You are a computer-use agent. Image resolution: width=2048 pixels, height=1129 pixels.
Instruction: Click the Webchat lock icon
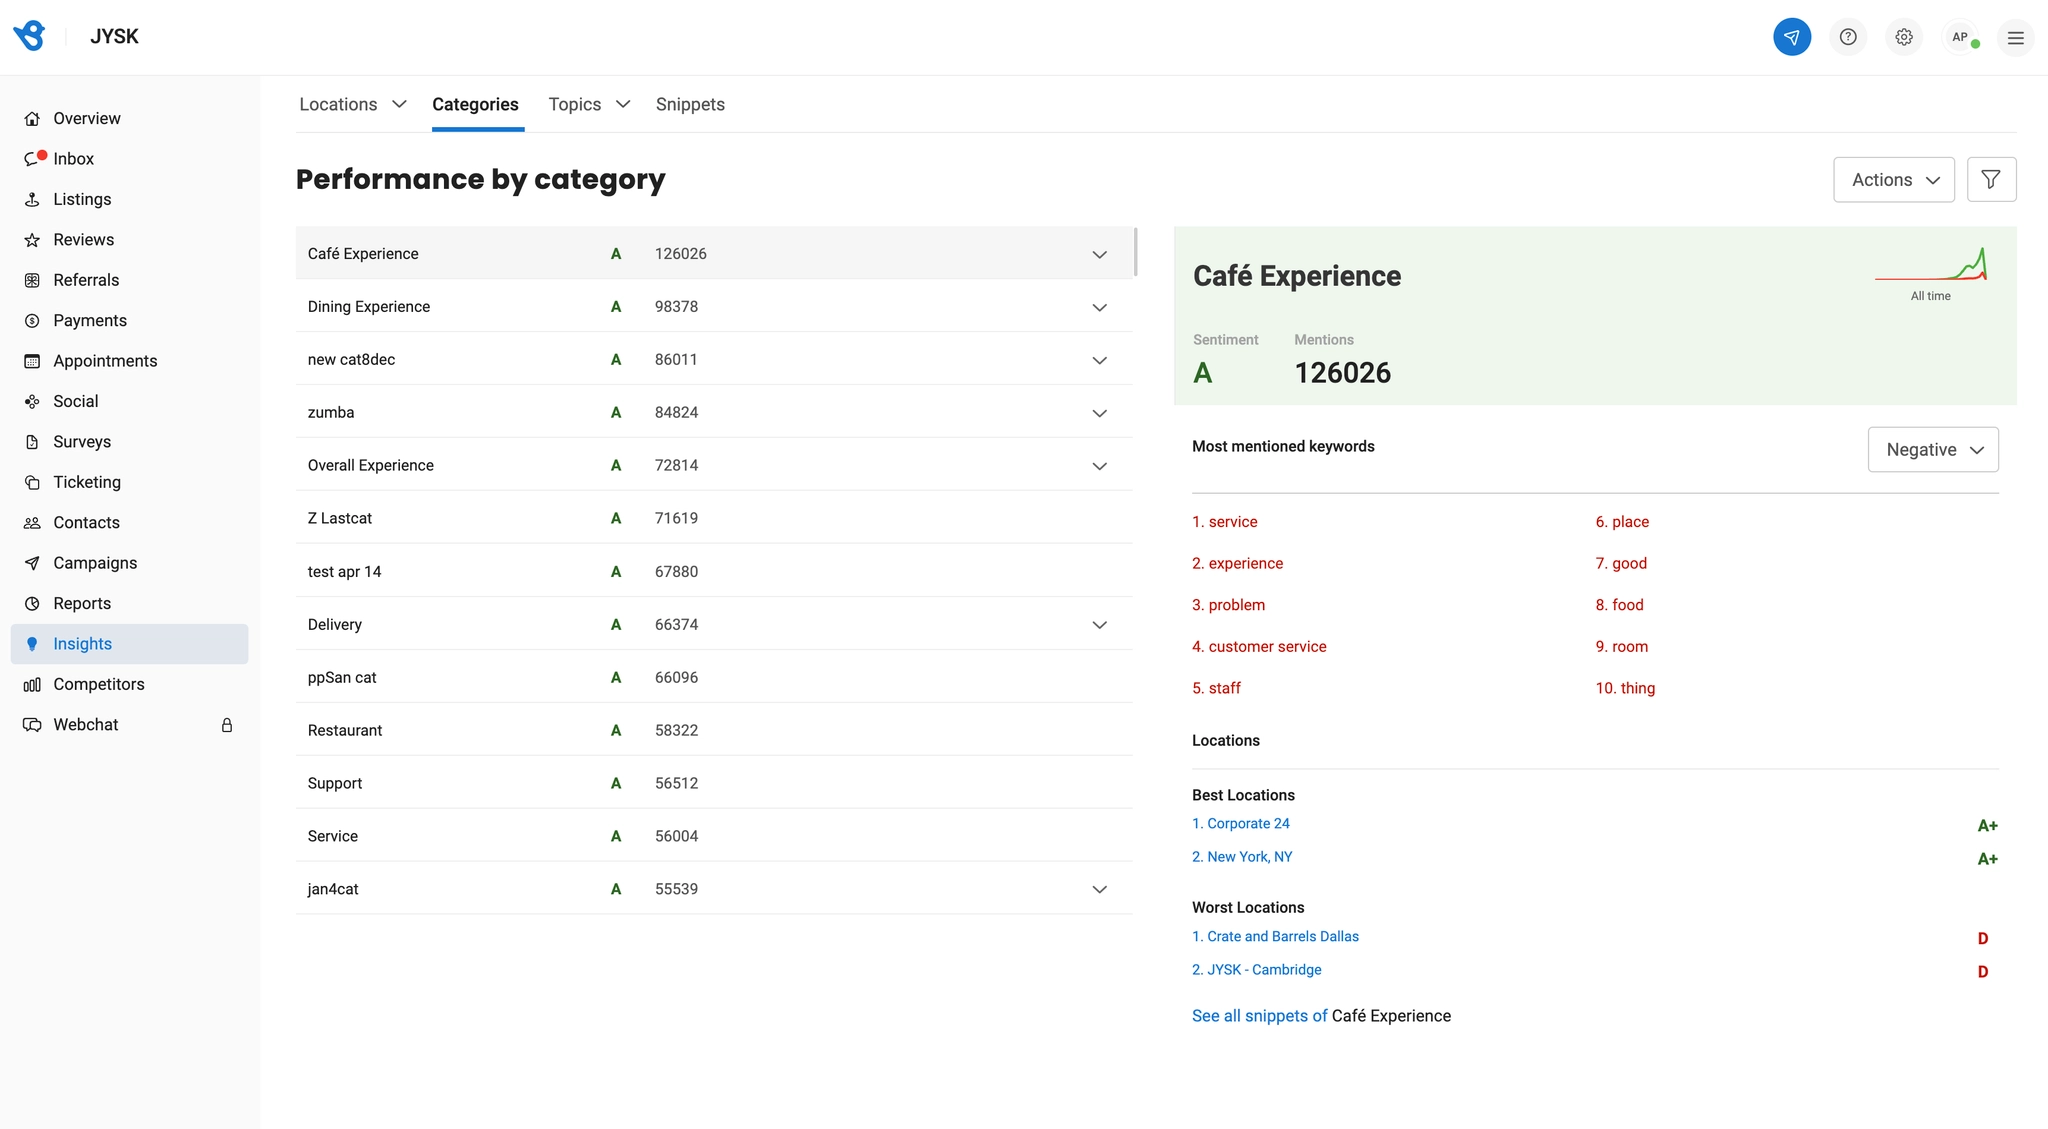coord(227,725)
